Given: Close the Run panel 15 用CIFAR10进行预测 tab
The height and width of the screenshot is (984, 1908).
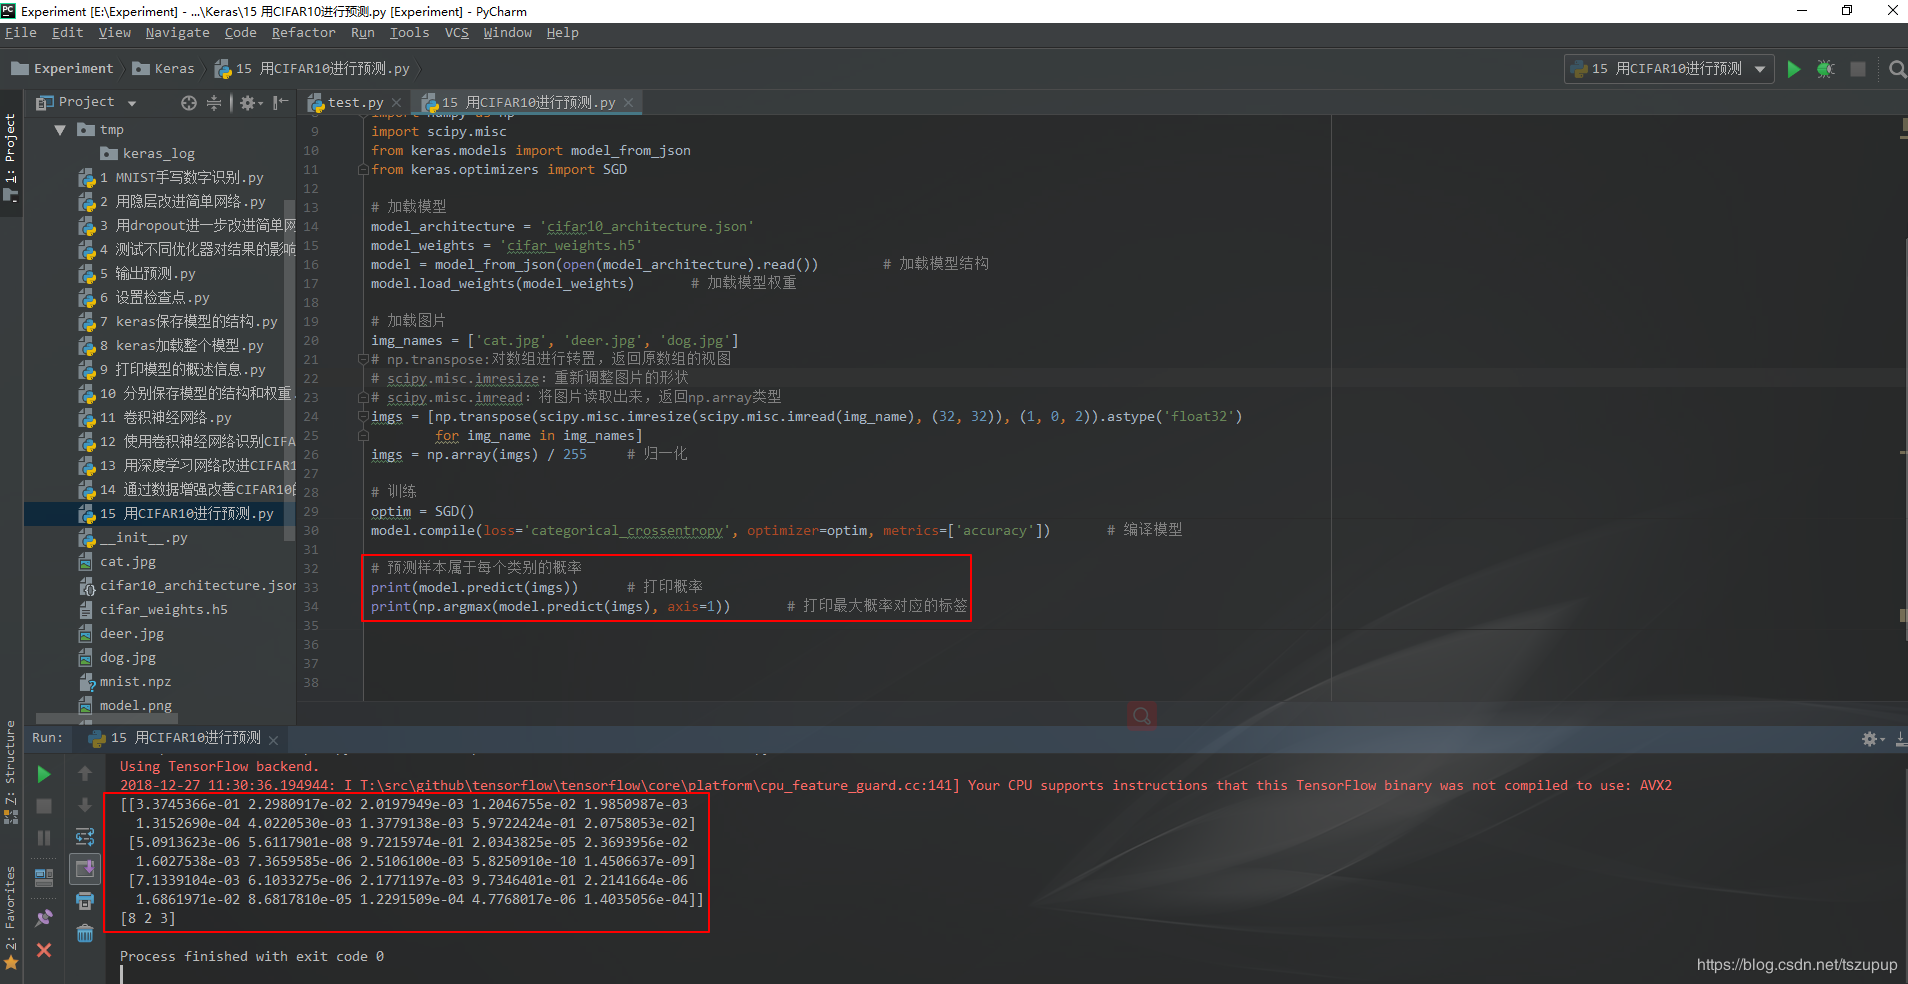Looking at the screenshot, I should [x=274, y=740].
